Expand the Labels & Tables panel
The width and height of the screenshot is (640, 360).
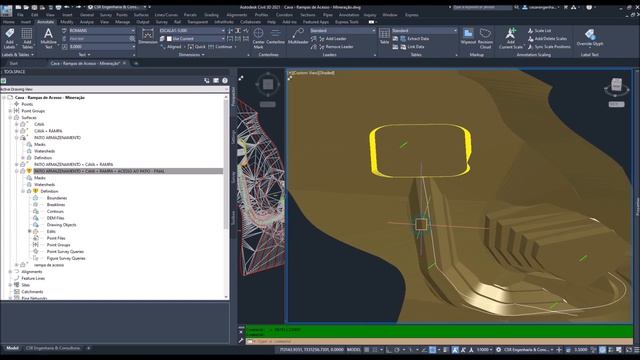(18, 55)
